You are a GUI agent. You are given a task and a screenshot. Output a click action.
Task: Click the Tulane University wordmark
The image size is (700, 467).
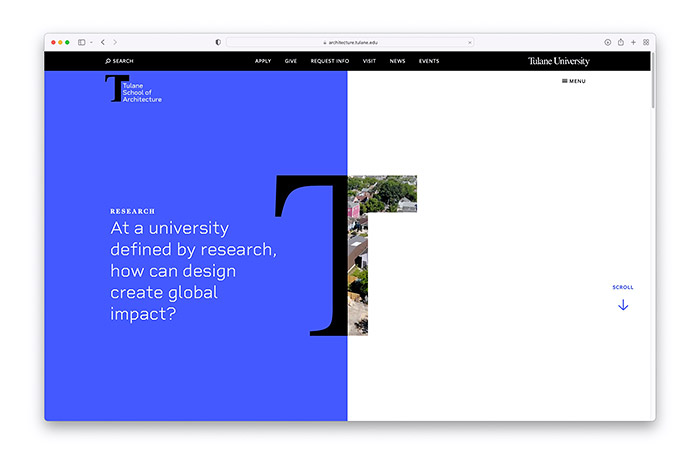559,61
